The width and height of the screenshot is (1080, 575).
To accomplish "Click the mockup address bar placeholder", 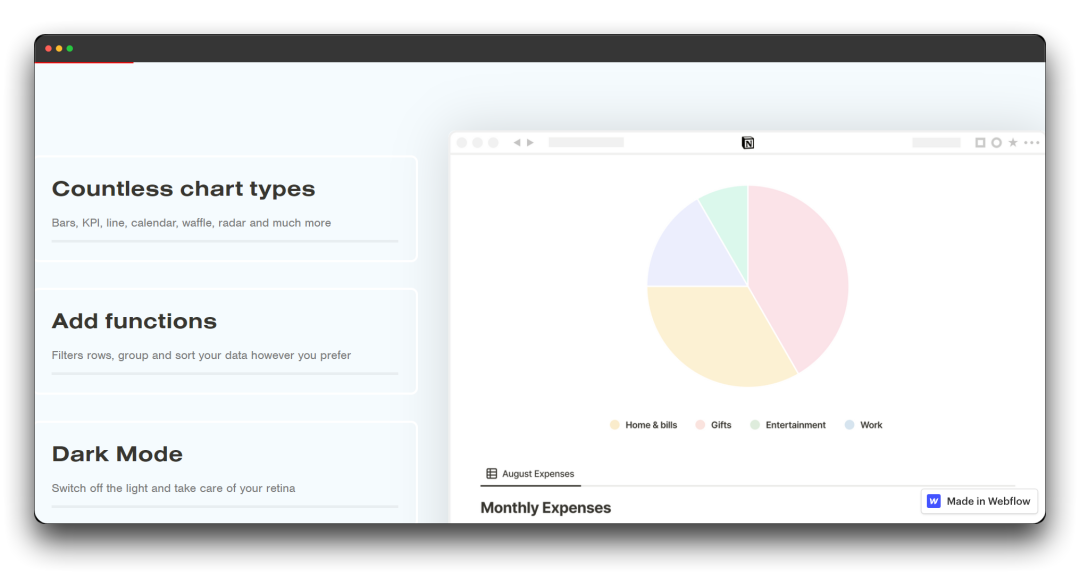I will click(586, 143).
